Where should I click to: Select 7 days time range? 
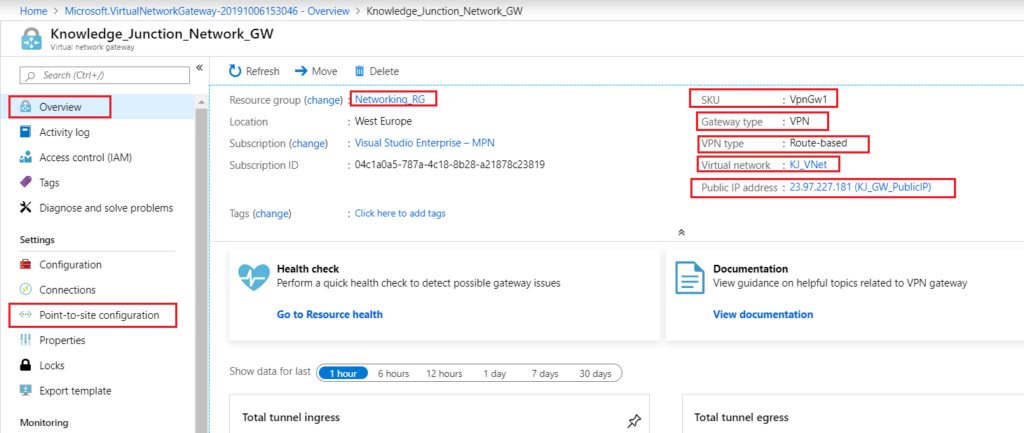pyautogui.click(x=545, y=374)
